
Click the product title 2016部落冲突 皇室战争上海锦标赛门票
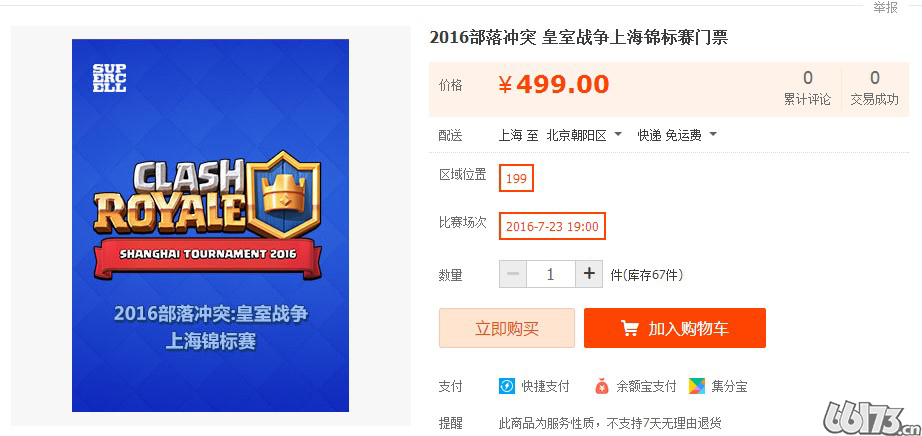[579, 38]
